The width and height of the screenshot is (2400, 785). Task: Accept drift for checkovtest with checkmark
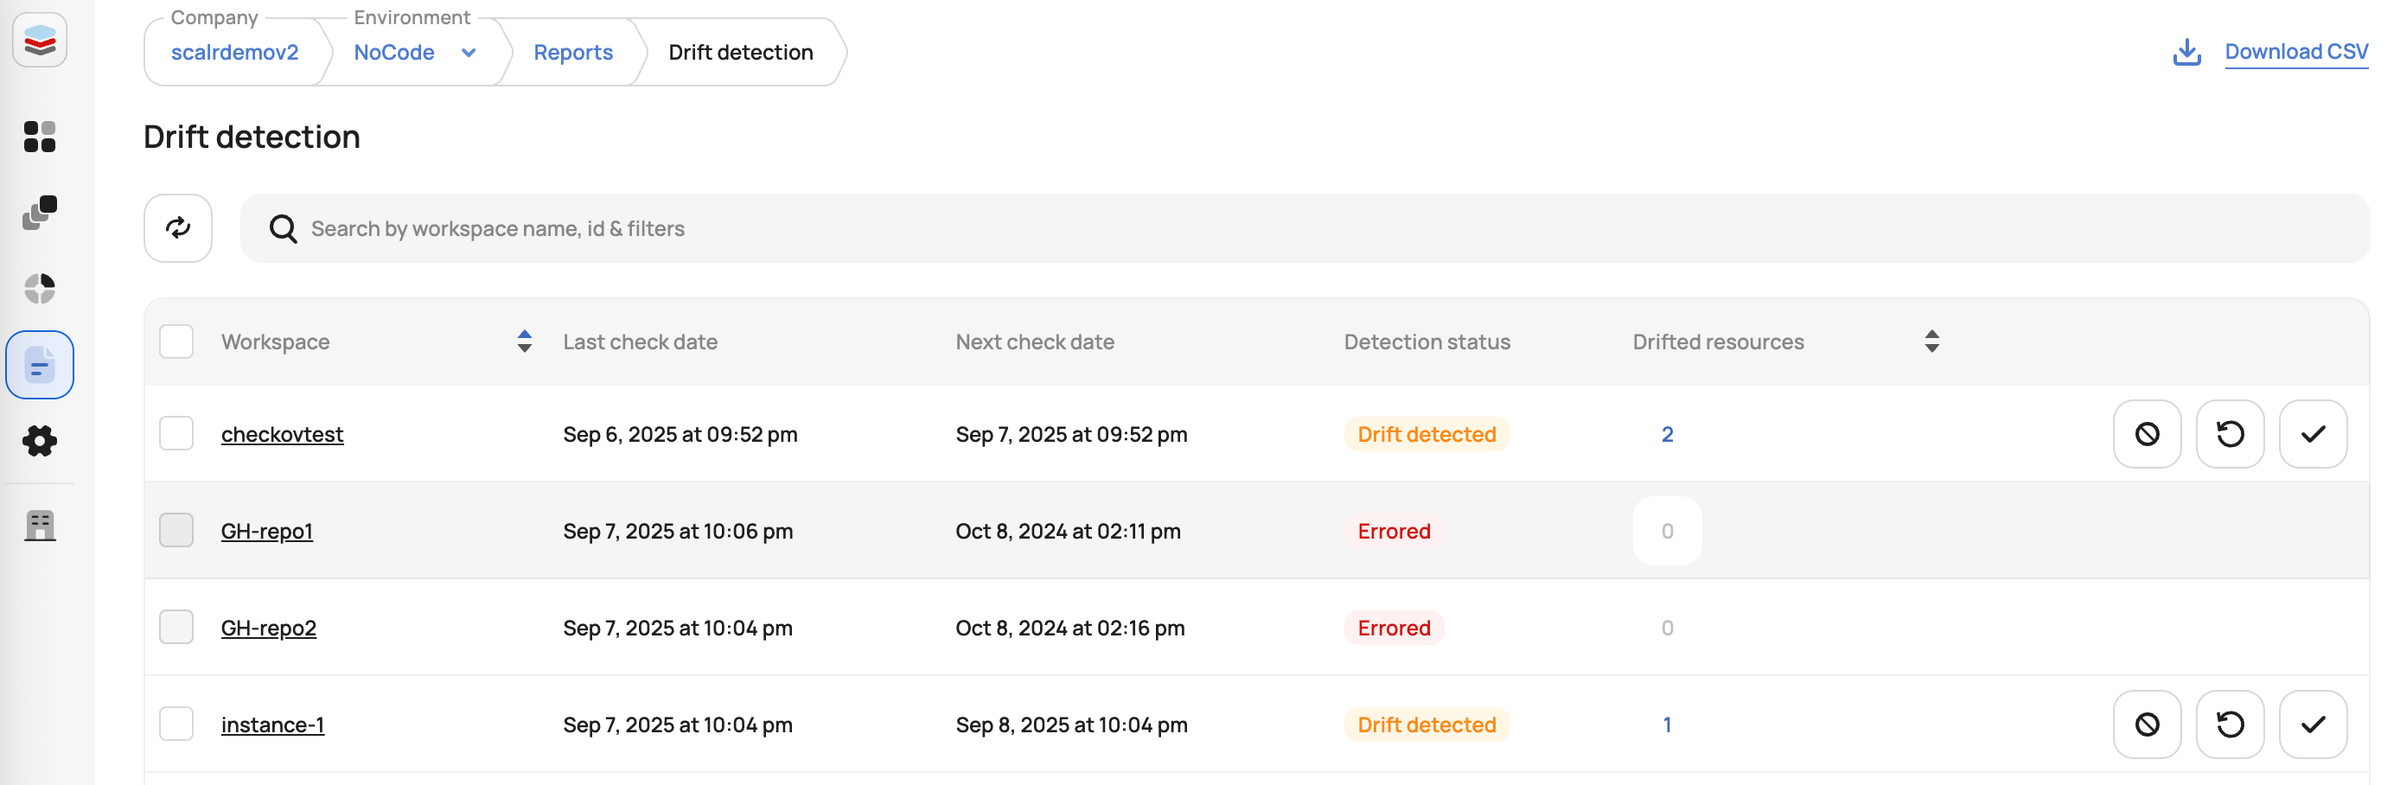pyautogui.click(x=2312, y=434)
